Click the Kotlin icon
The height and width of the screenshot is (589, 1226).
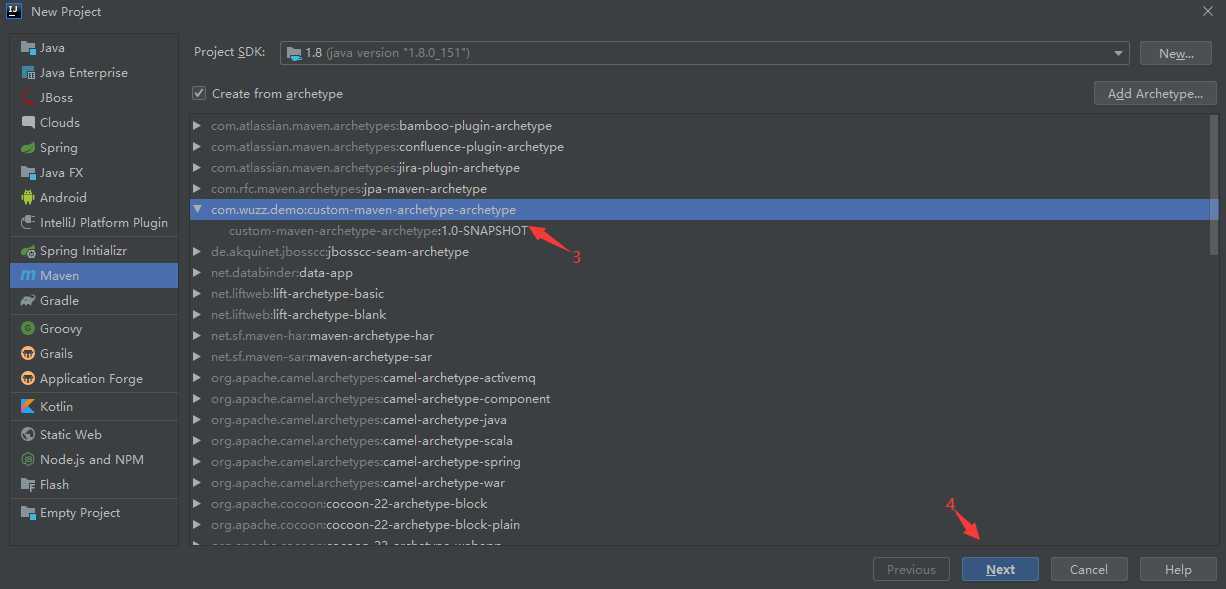tap(28, 407)
